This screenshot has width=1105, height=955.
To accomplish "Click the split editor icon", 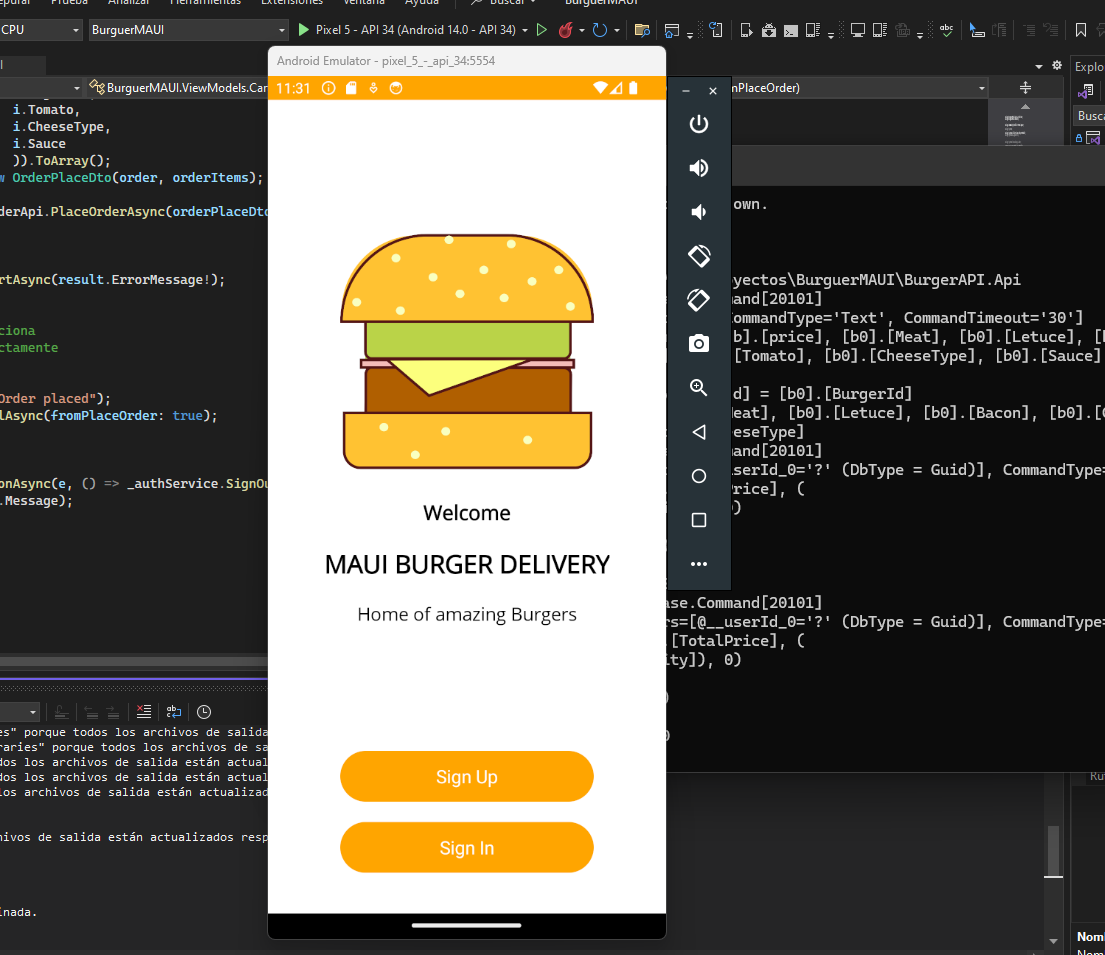I will point(1025,87).
